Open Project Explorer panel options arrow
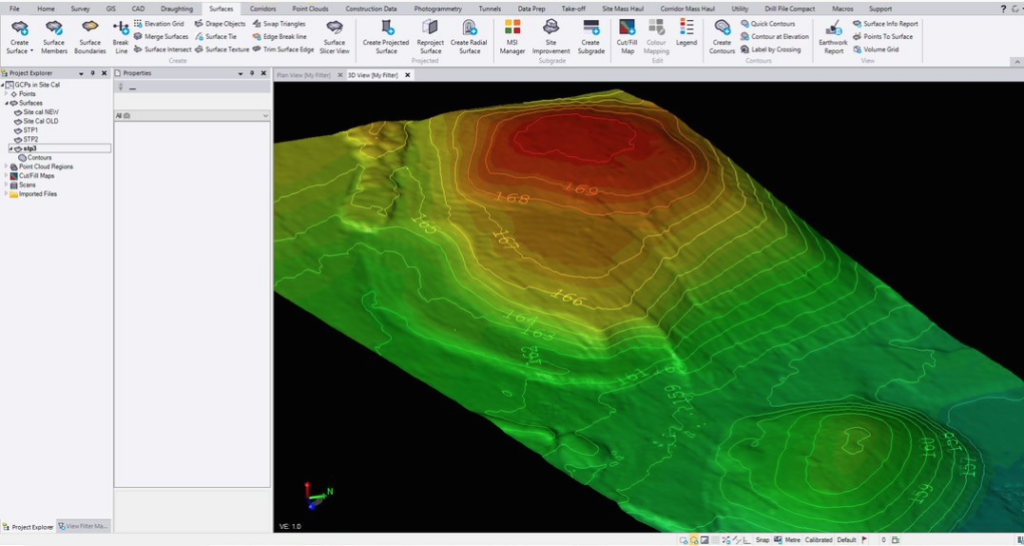This screenshot has height=546, width=1024. tap(81, 74)
